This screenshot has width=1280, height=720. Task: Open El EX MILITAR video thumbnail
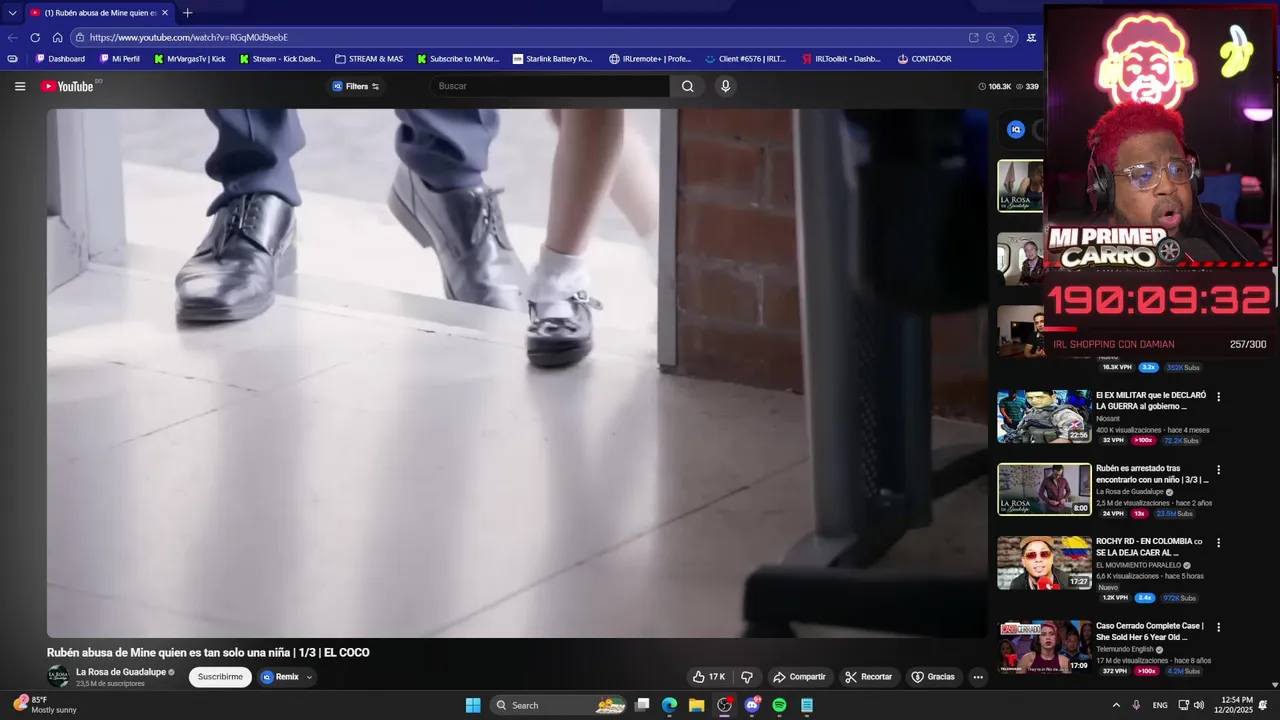[1044, 416]
